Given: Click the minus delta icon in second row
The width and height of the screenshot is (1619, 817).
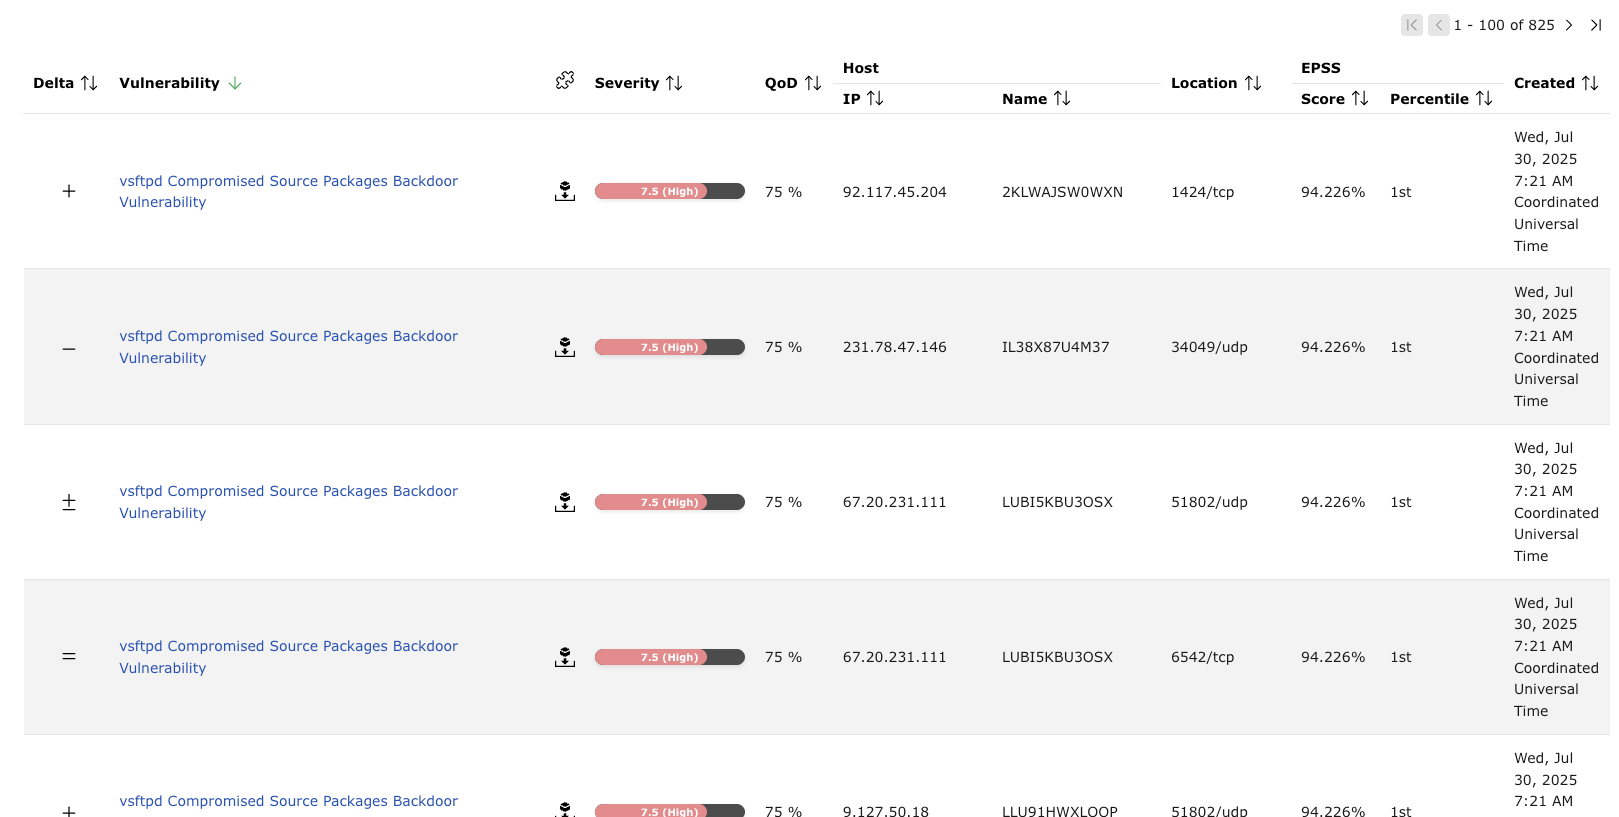Looking at the screenshot, I should tap(69, 348).
